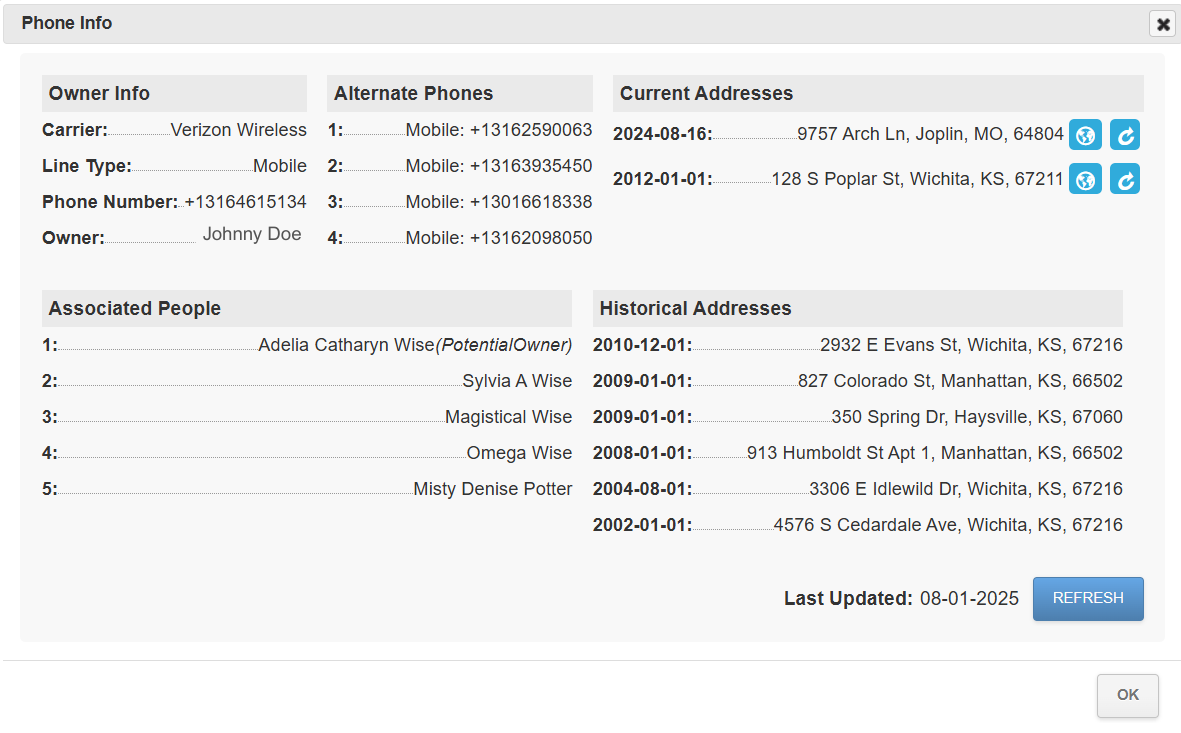Click the 9757 Arch Ln address text
Viewport: 1181px width, 733px height.
[930, 134]
